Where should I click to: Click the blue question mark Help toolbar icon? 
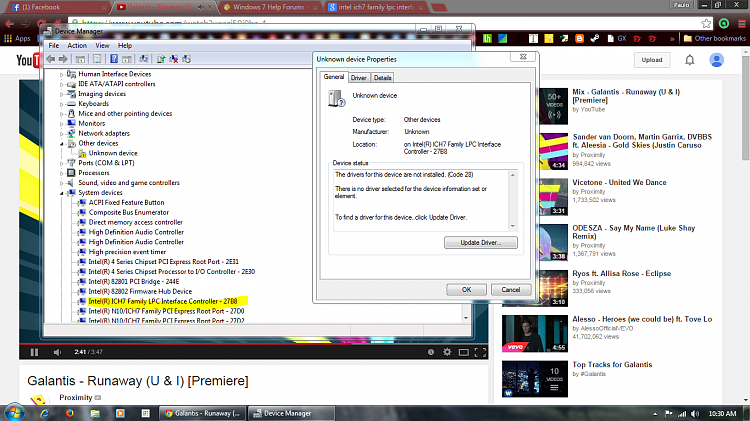coord(114,59)
